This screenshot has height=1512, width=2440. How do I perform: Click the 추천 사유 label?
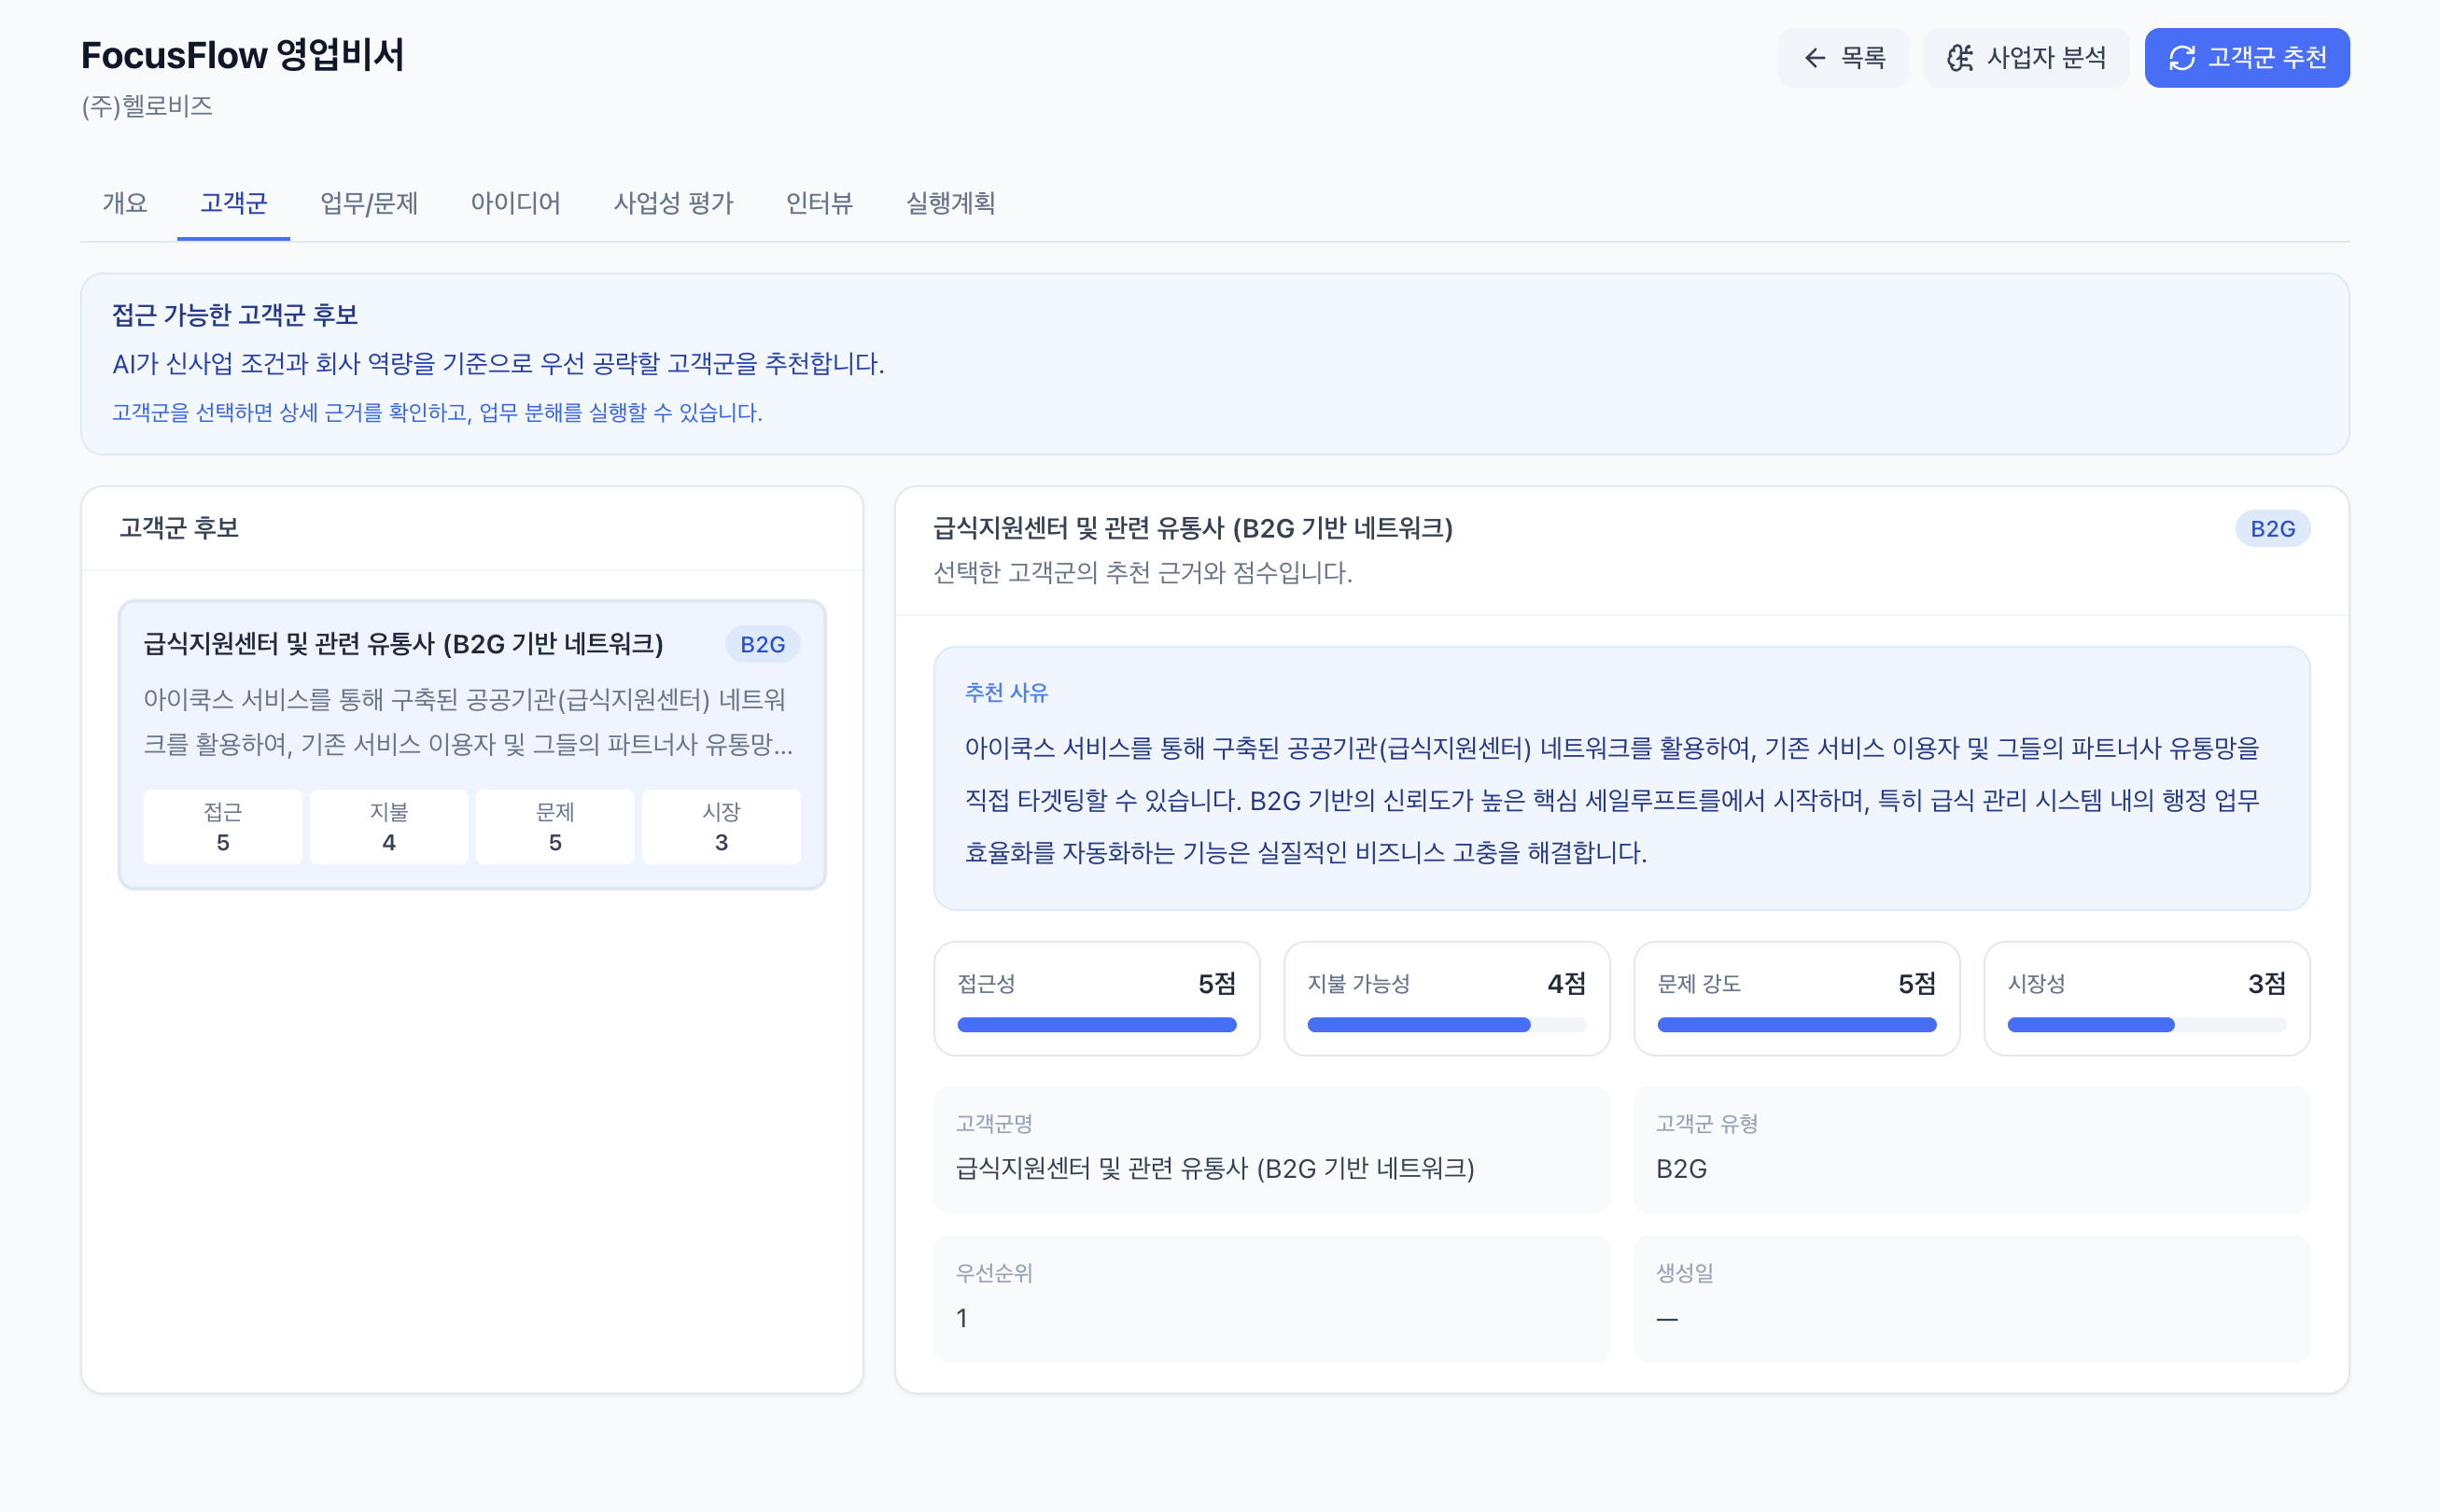tap(1006, 692)
